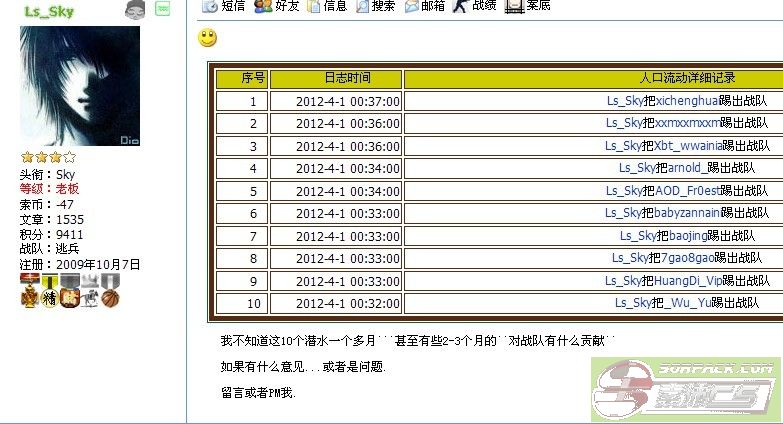Open Ls_Sky username profile link
The height and width of the screenshot is (424, 783).
click(48, 11)
